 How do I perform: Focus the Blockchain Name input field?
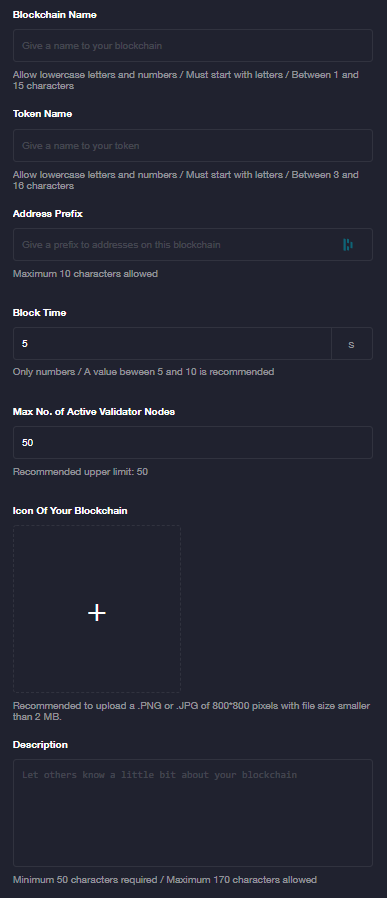193,45
